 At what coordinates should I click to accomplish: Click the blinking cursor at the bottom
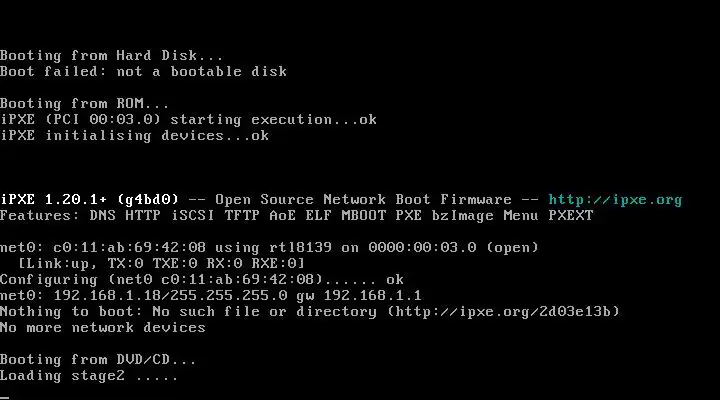4,396
